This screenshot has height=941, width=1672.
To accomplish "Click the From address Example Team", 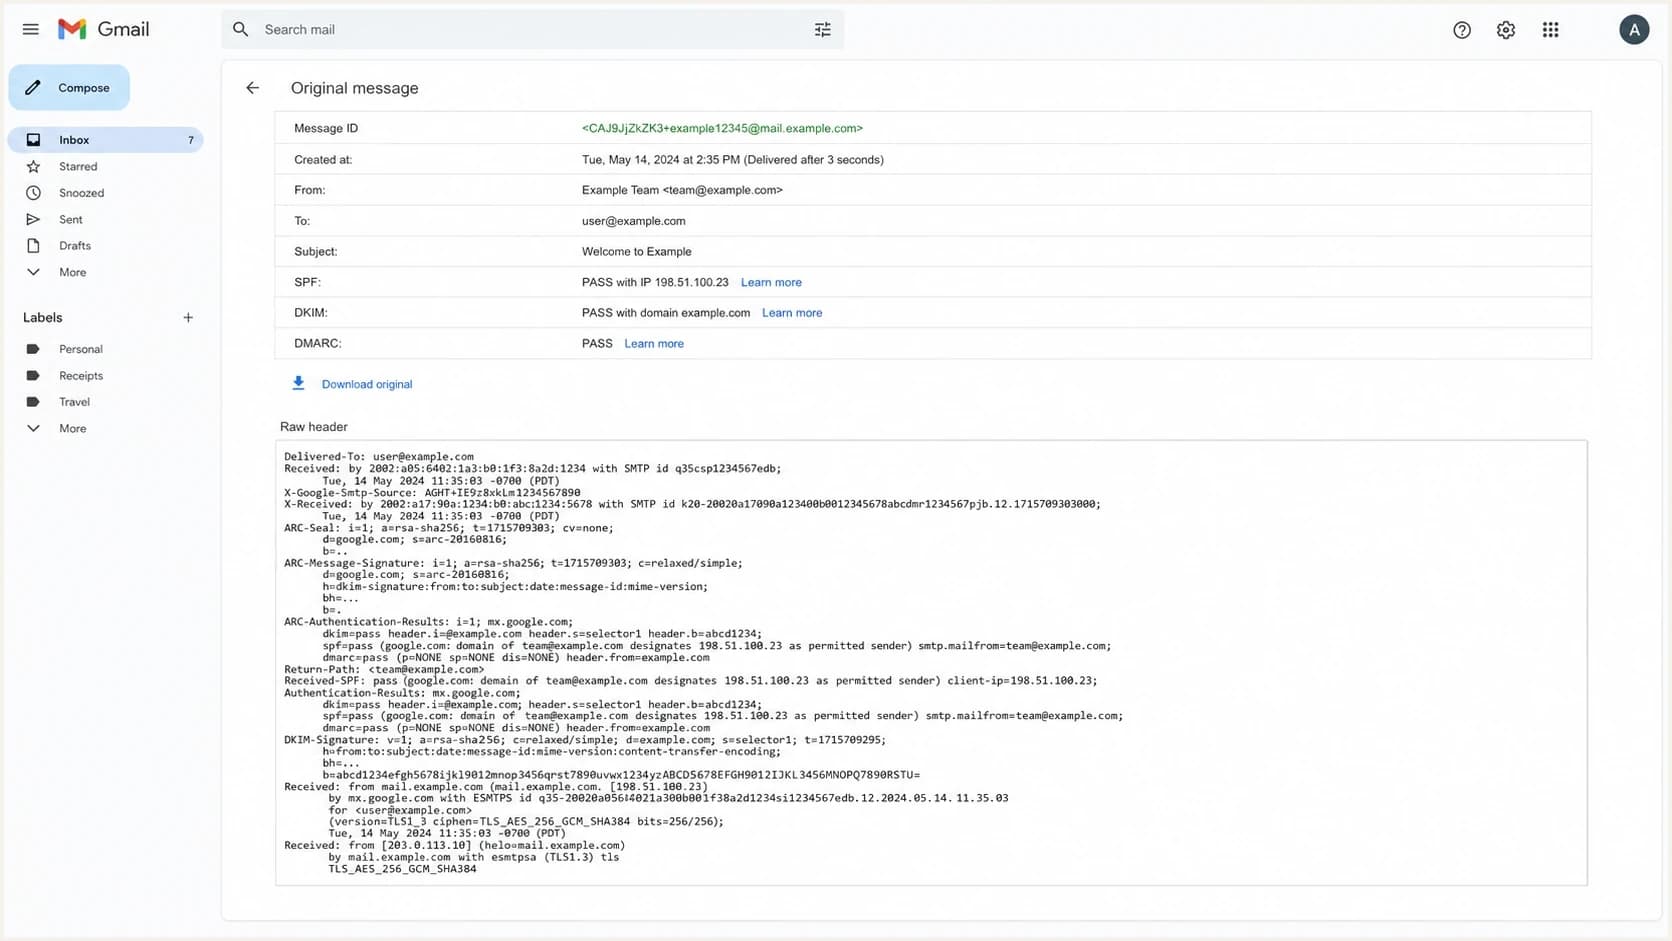I will point(682,190).
